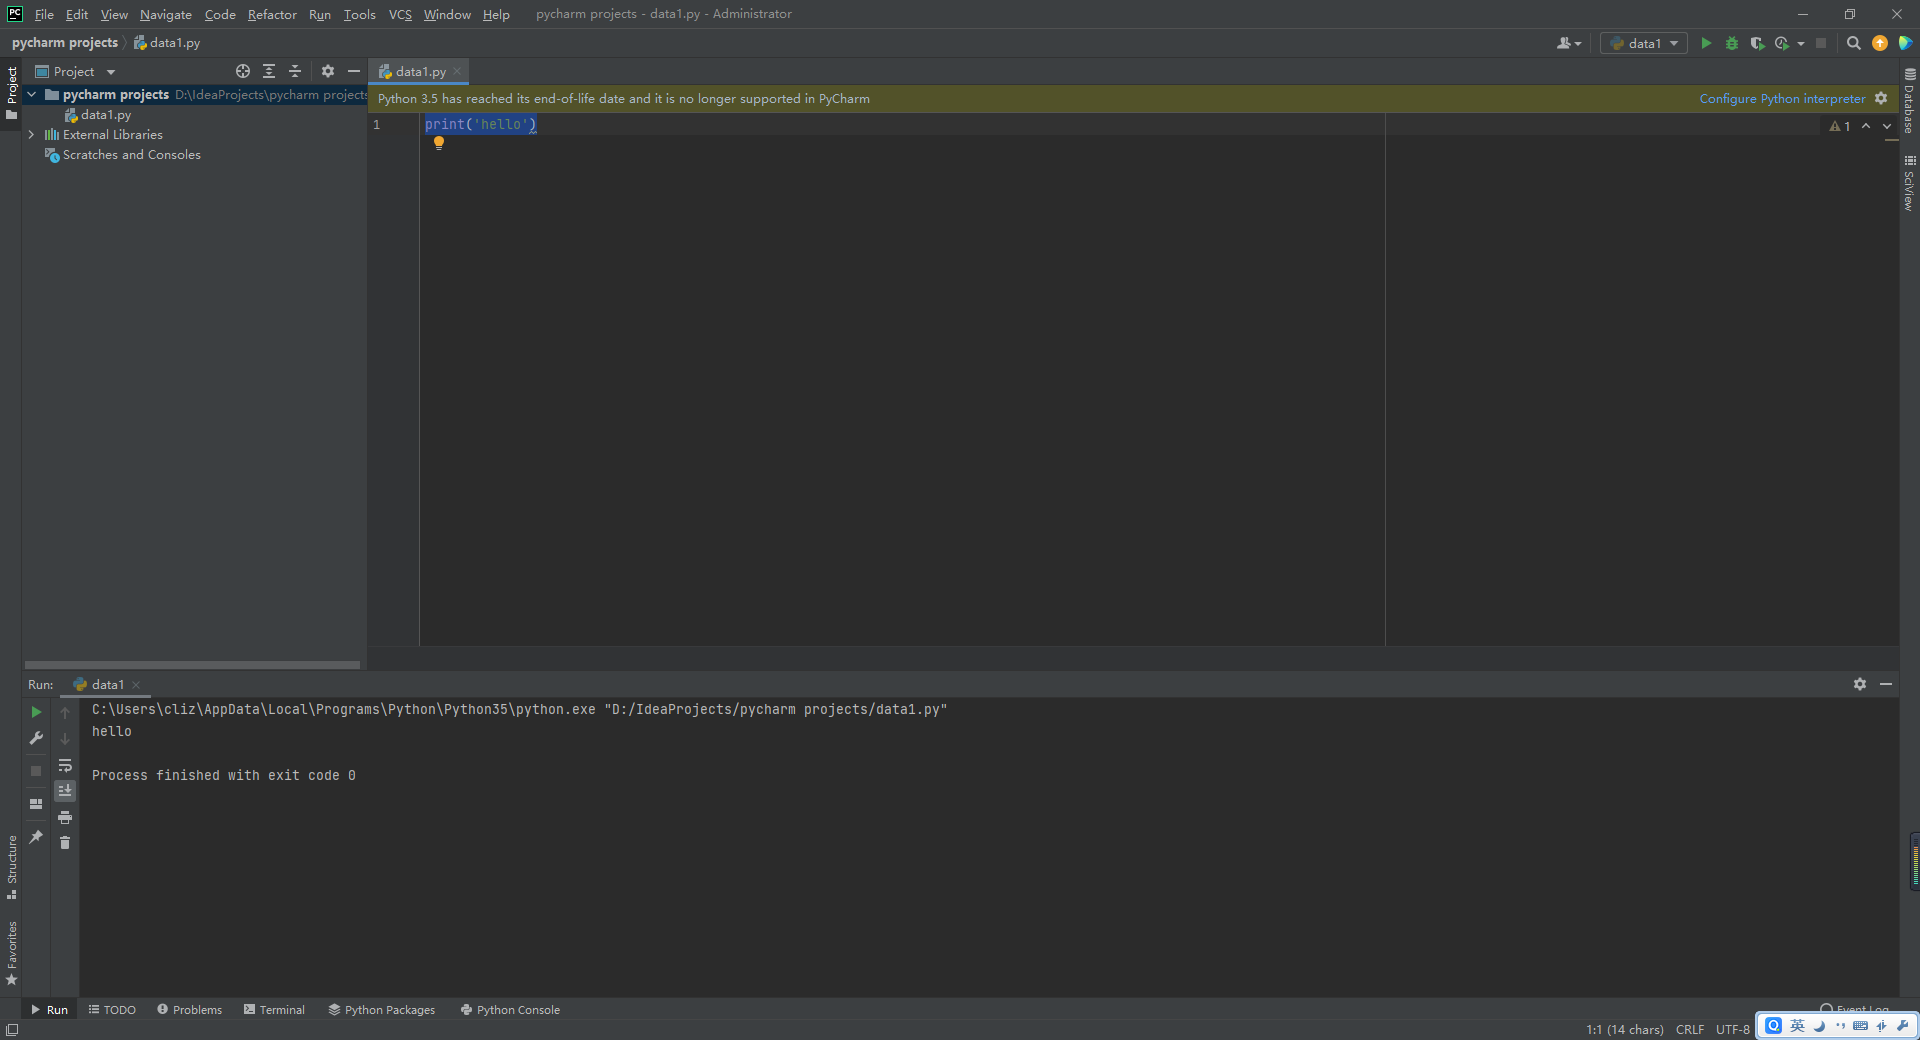Open the Problems tool window
The width and height of the screenshot is (1920, 1040).
(190, 1009)
